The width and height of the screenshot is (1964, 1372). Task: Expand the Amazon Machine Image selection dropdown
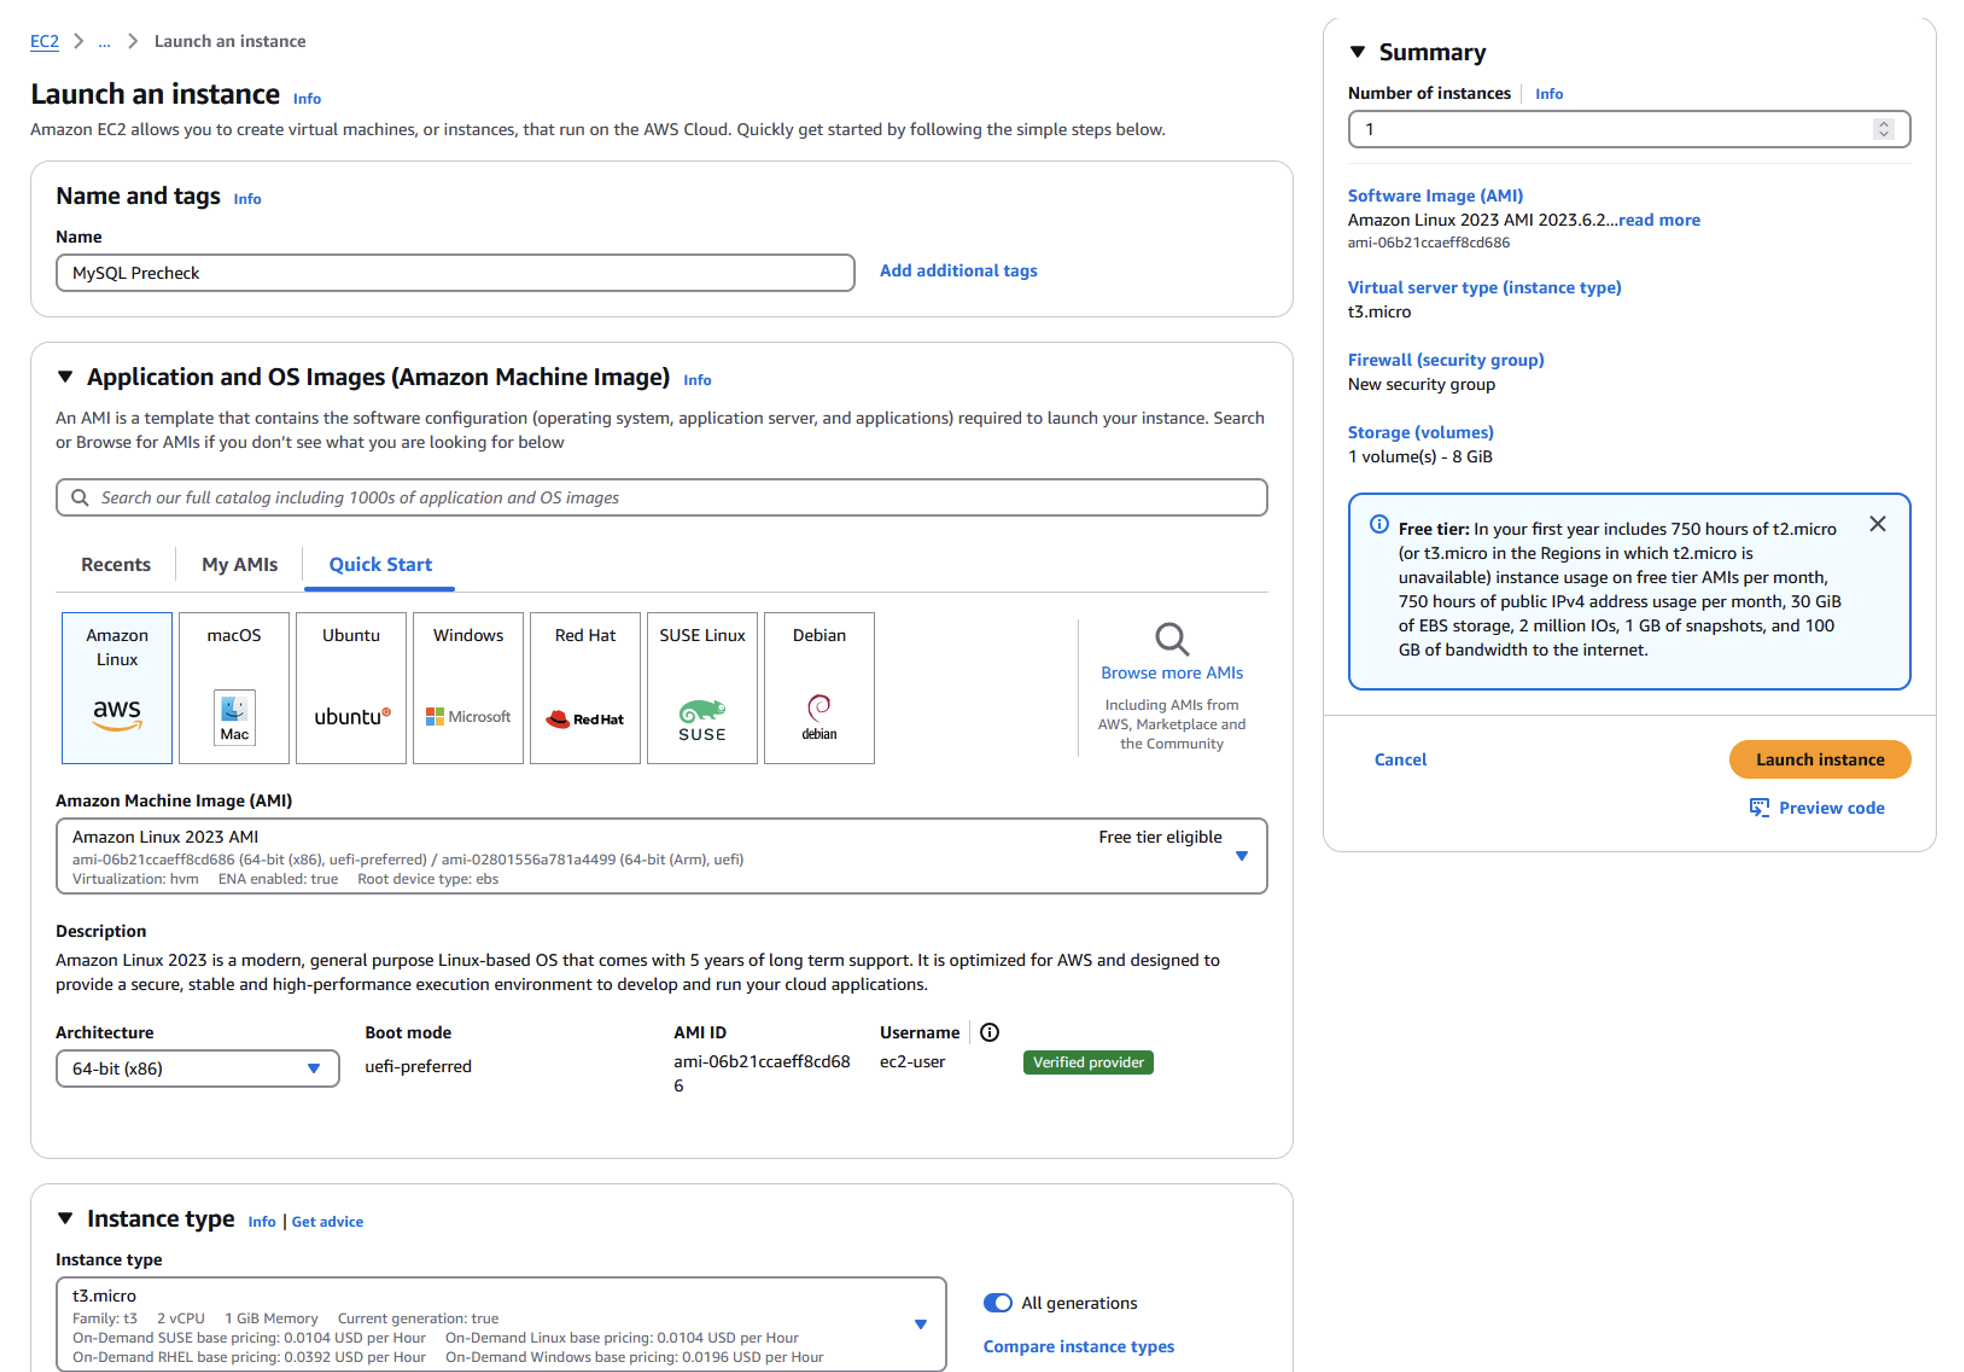(1241, 856)
